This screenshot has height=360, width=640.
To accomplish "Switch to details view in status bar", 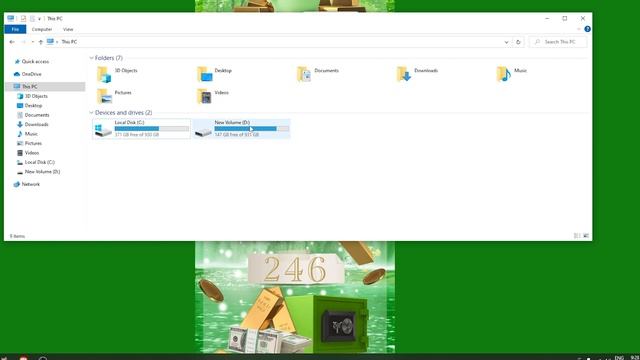I will (x=577, y=236).
